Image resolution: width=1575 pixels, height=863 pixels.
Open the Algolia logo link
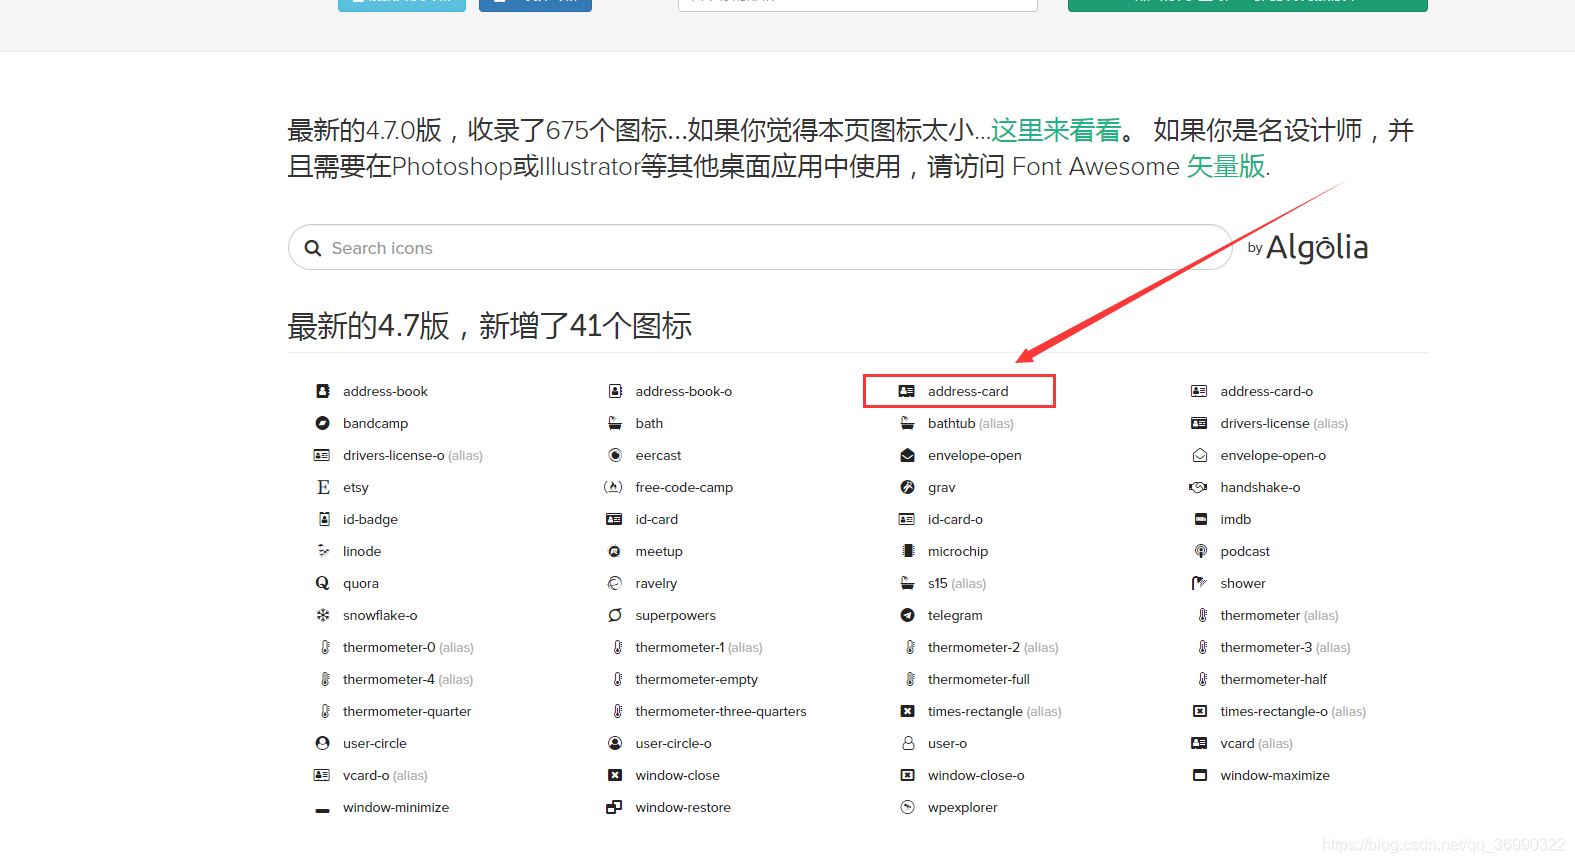click(1317, 247)
